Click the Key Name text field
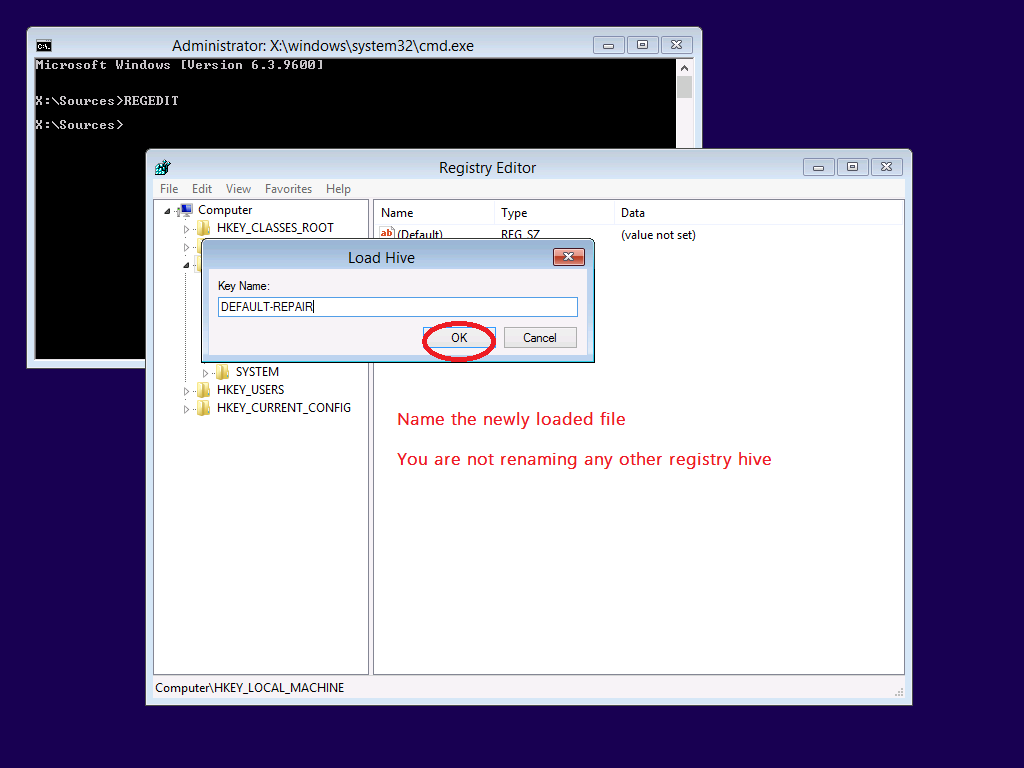 [397, 307]
